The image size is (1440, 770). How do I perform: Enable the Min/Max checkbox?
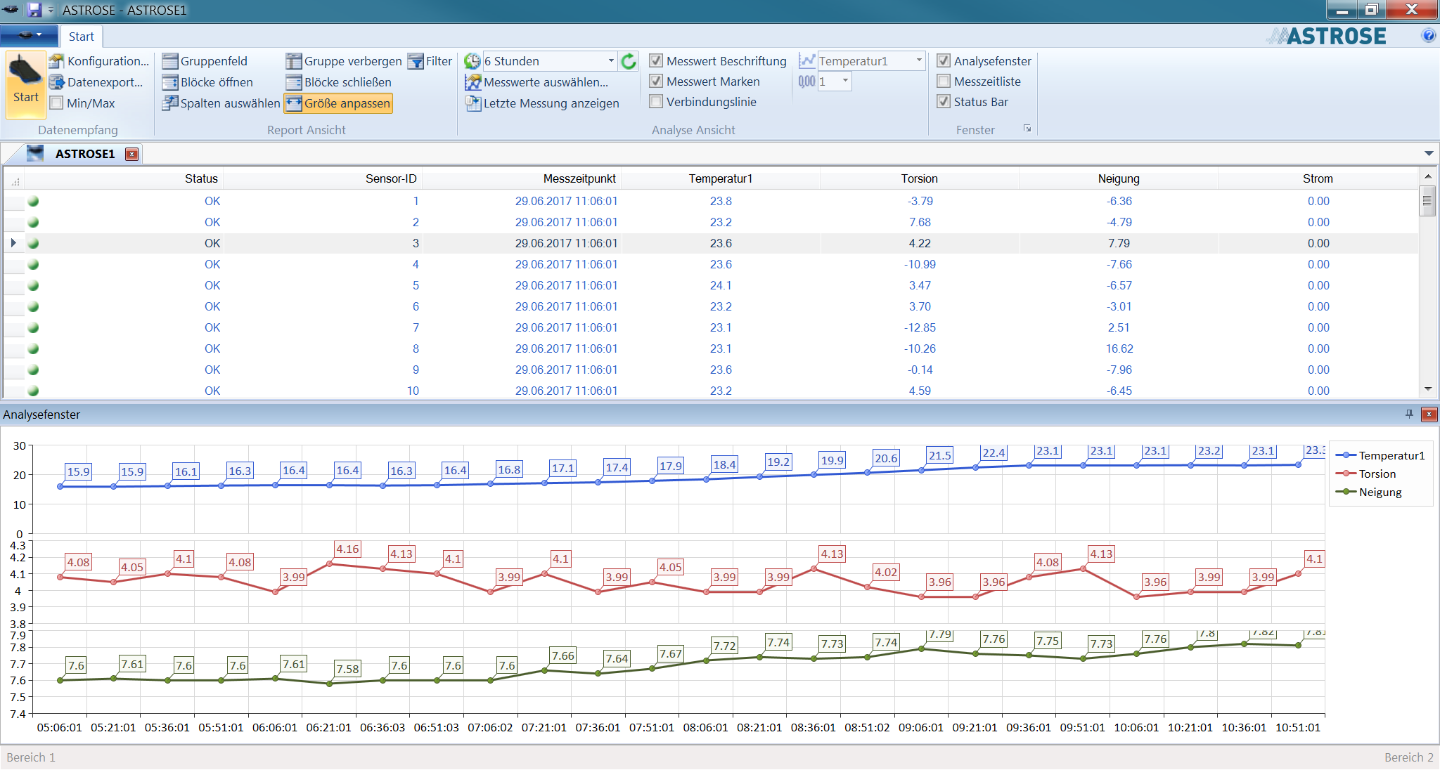coord(57,103)
